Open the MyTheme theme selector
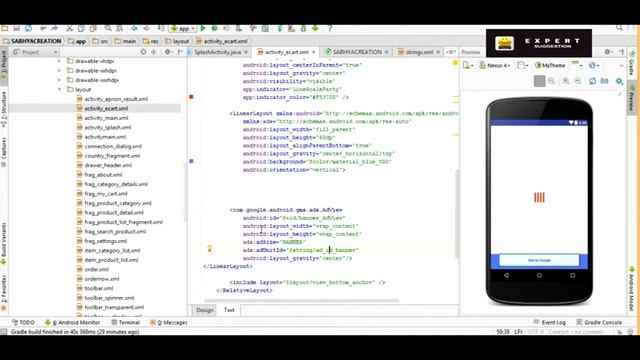Image resolution: width=640 pixels, height=360 pixels. (x=550, y=65)
